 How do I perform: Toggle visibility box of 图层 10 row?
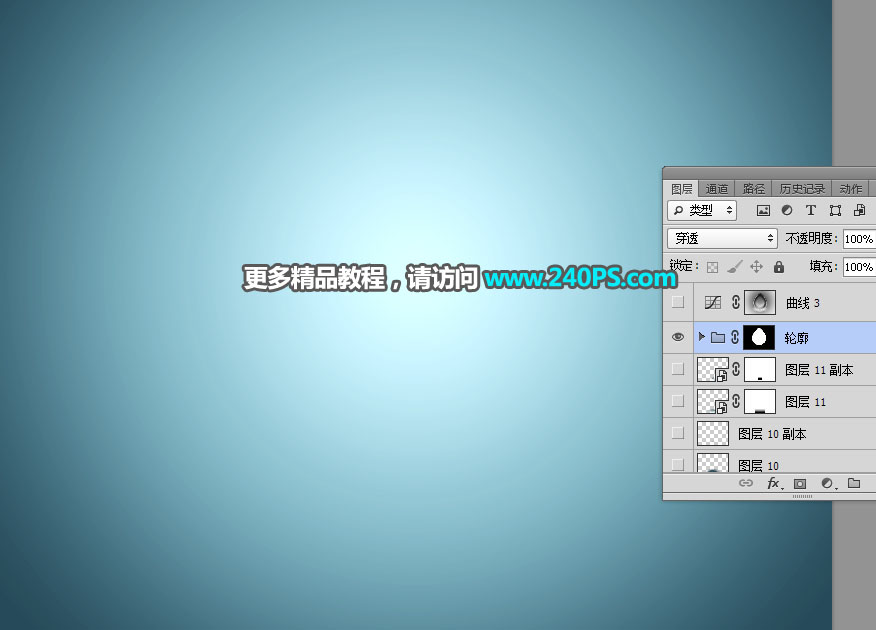click(678, 464)
